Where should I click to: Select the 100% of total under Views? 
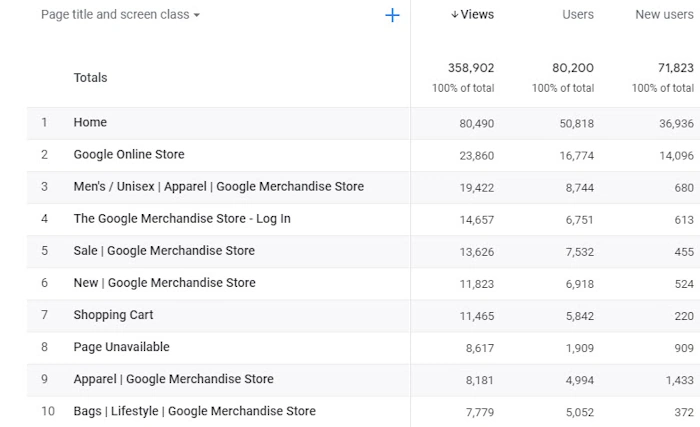(463, 88)
